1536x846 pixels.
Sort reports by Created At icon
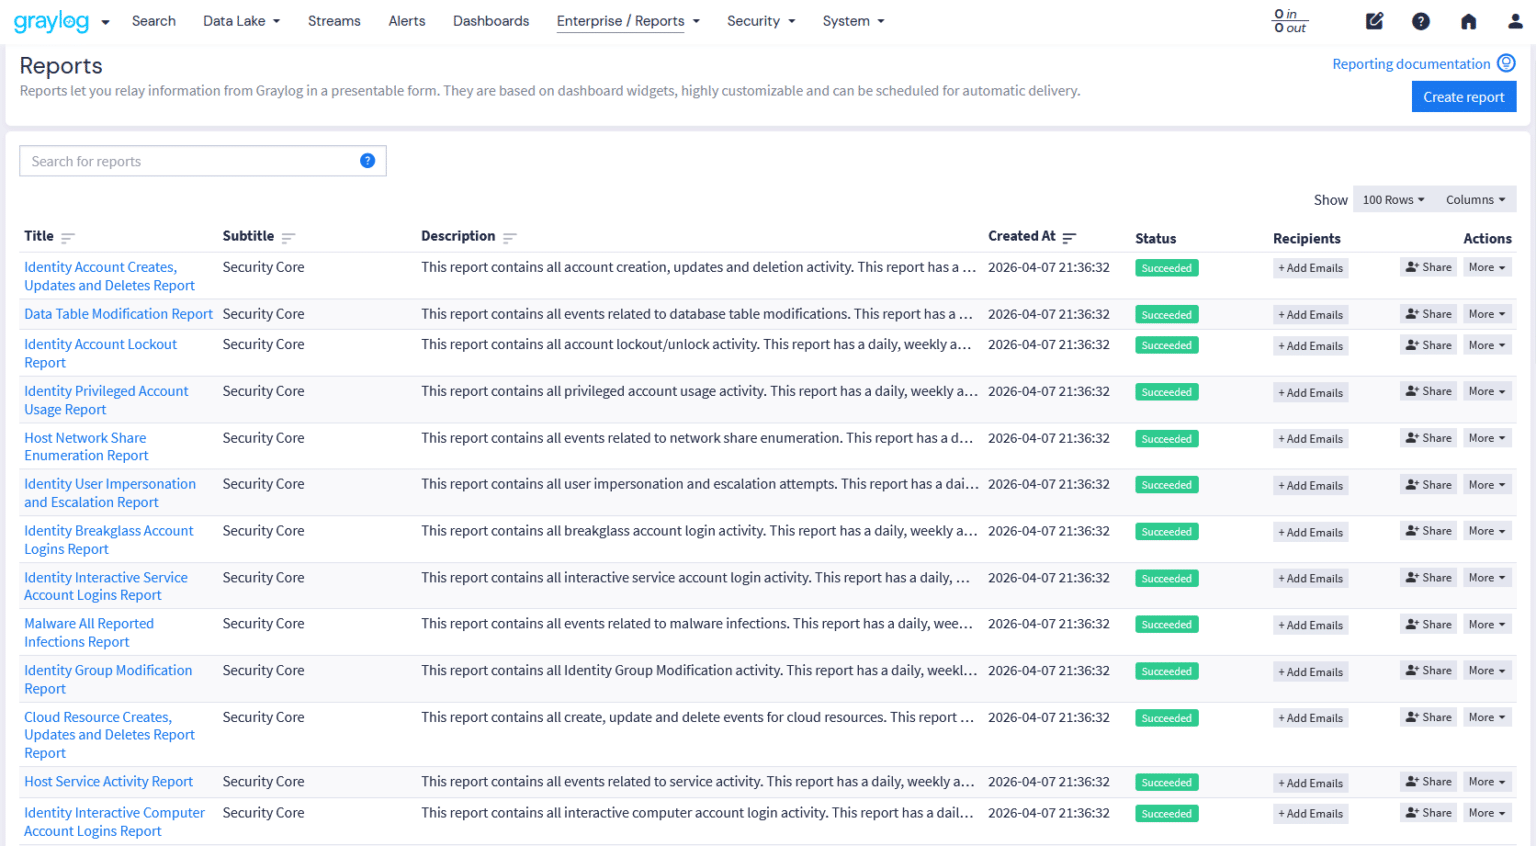[1069, 238]
